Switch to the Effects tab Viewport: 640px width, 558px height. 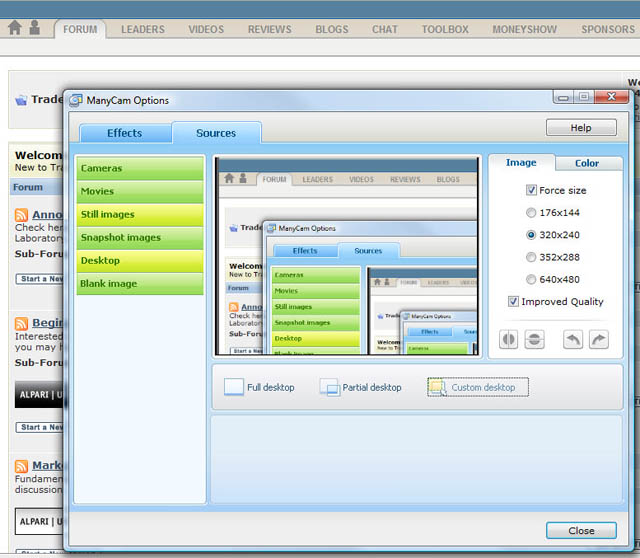[x=125, y=133]
